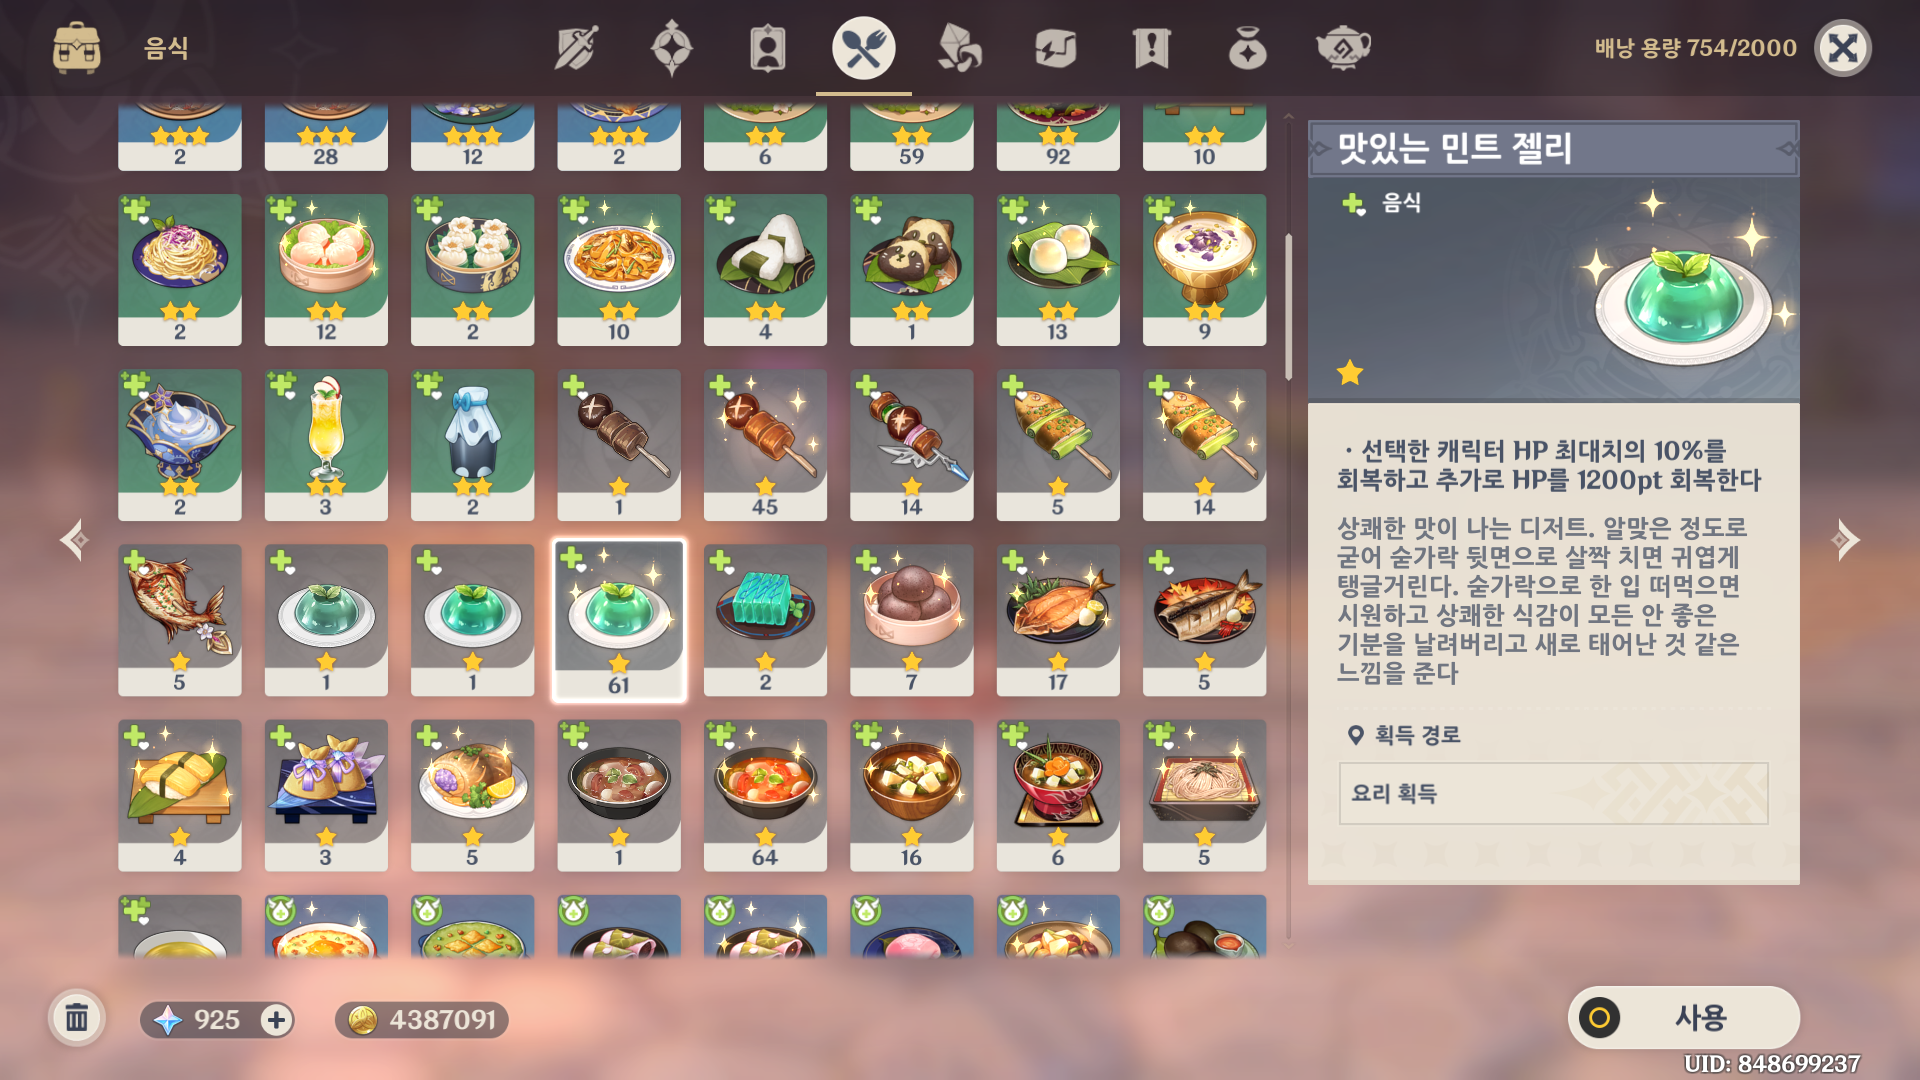1920x1080 pixels.
Task: Open the Artifacts inventory tab
Action: [671, 48]
